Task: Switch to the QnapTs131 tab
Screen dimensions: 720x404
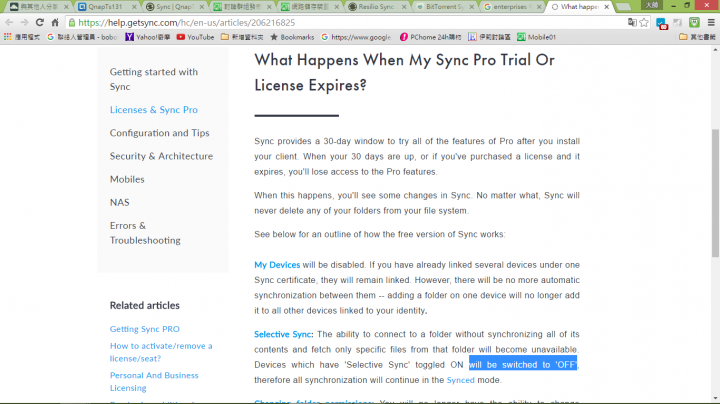Action: [x=107, y=7]
